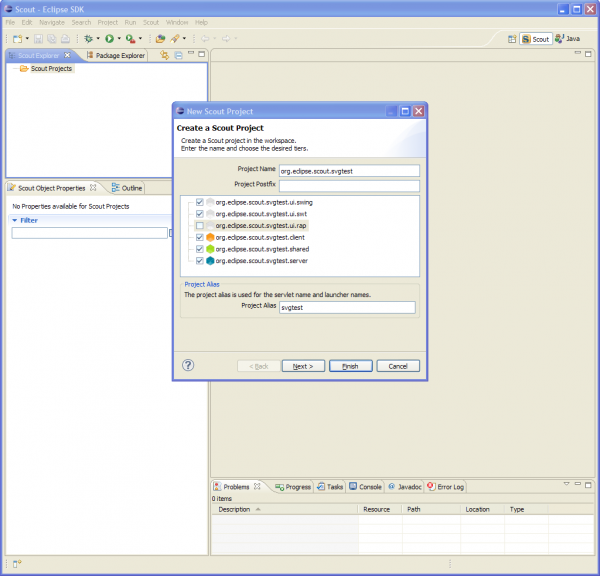Close the Scout Explorer tab
This screenshot has width=600, height=576.
[x=67, y=55]
